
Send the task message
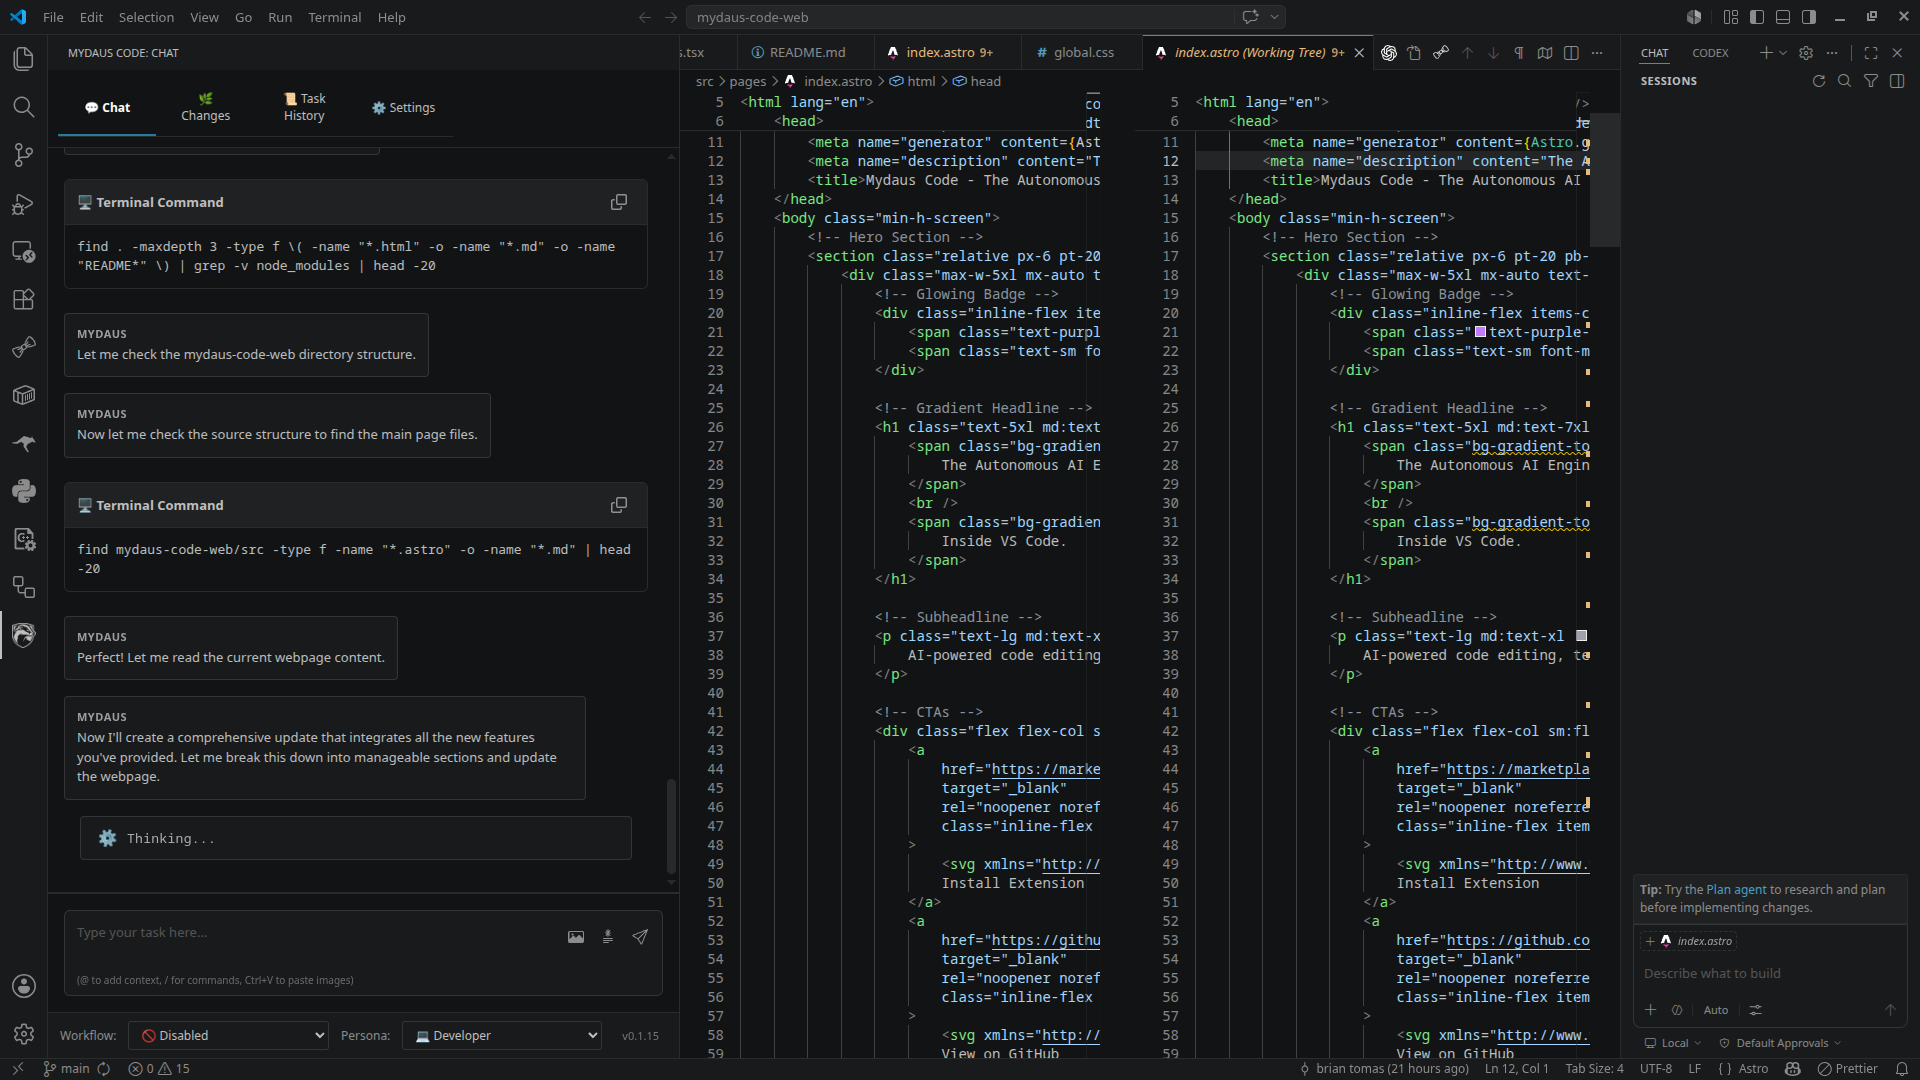pos(640,937)
